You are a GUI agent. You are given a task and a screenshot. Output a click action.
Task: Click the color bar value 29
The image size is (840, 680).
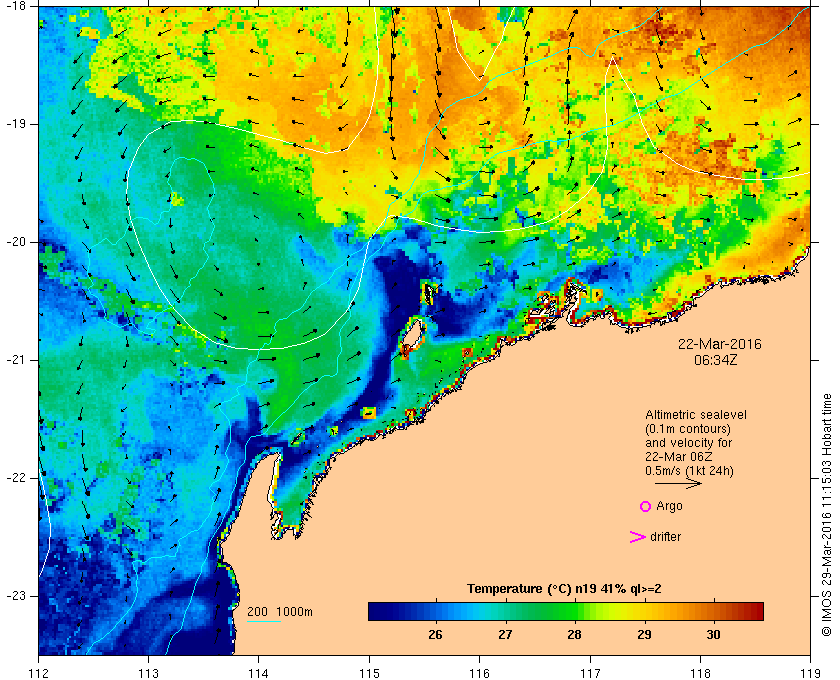[644, 635]
